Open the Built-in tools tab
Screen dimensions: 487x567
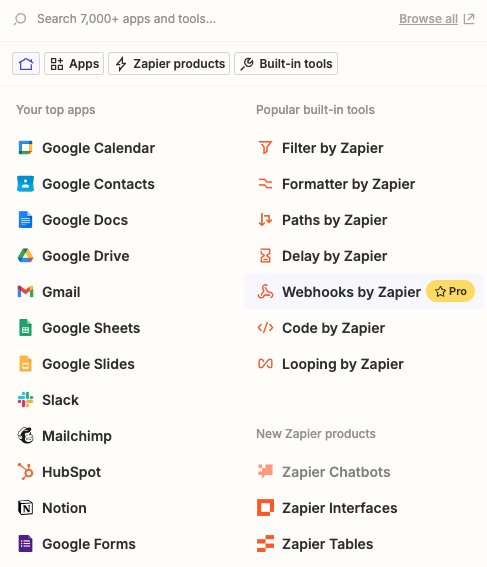pos(286,64)
